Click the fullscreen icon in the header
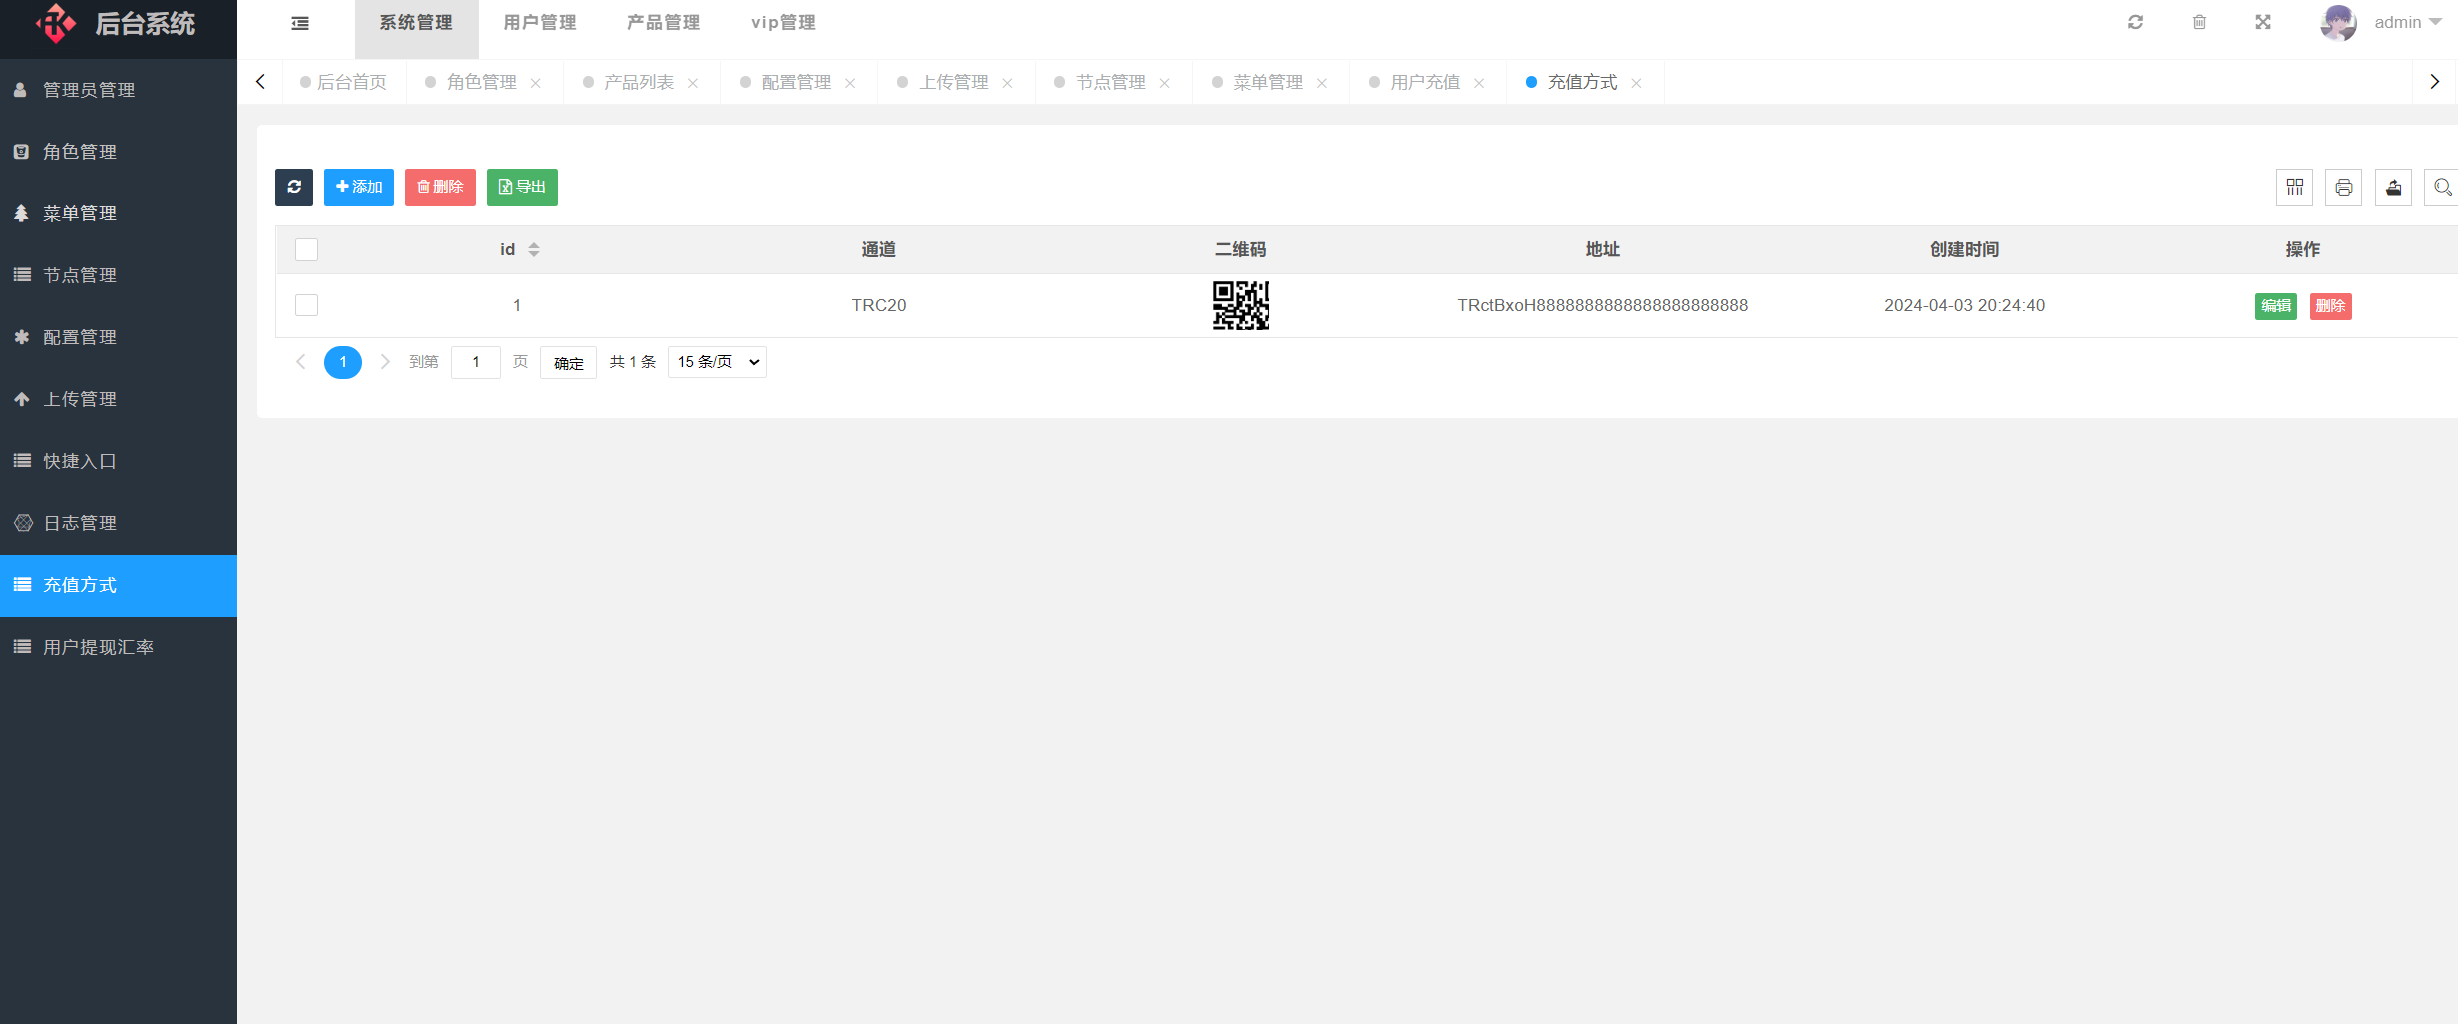The width and height of the screenshot is (2458, 1024). point(2263,22)
